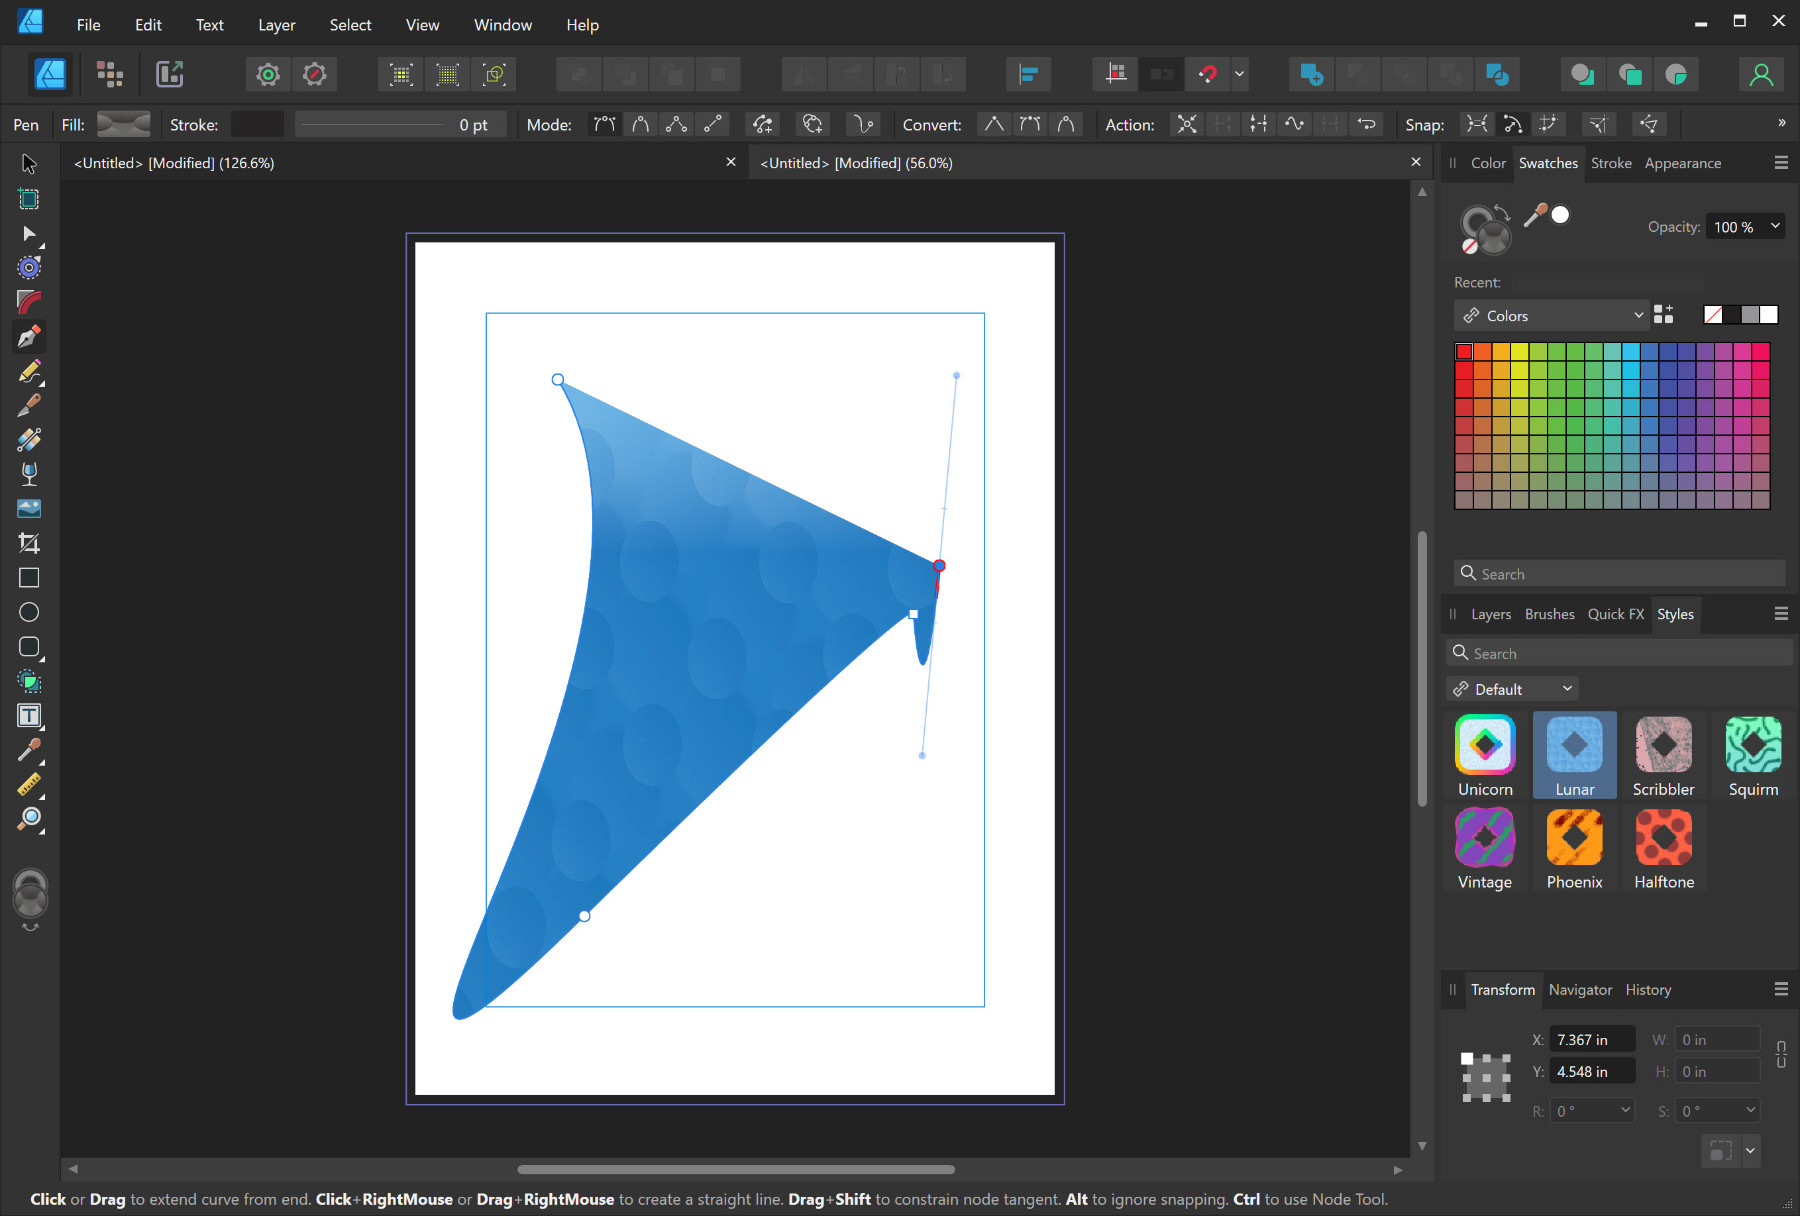
Task: Toggle snapping magnet in toolbar
Action: coord(1208,74)
